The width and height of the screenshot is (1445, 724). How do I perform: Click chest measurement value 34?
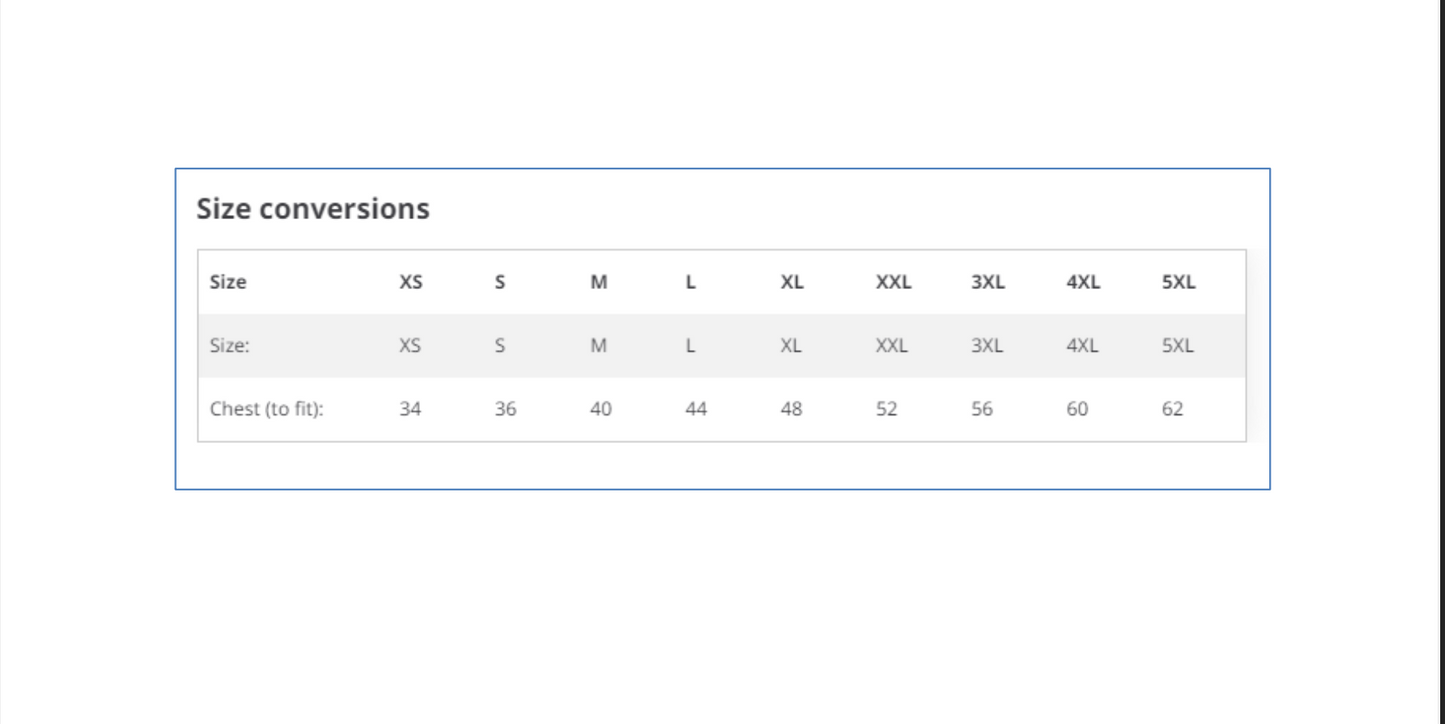tap(410, 409)
